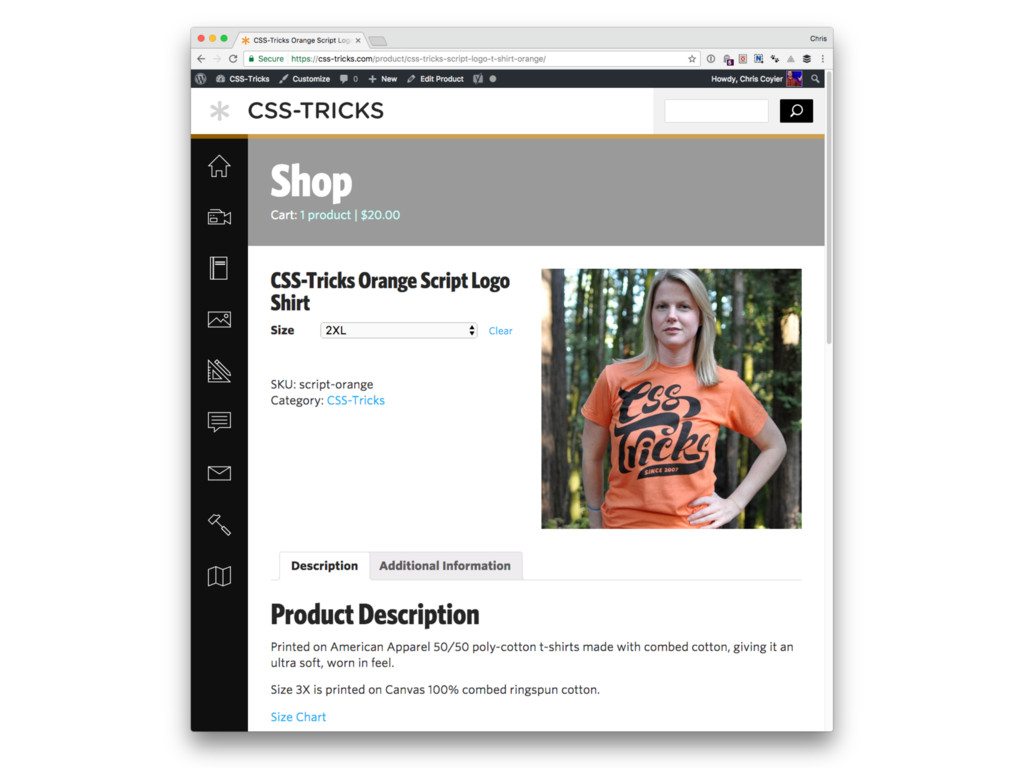Open the Size Chart link

tap(298, 716)
